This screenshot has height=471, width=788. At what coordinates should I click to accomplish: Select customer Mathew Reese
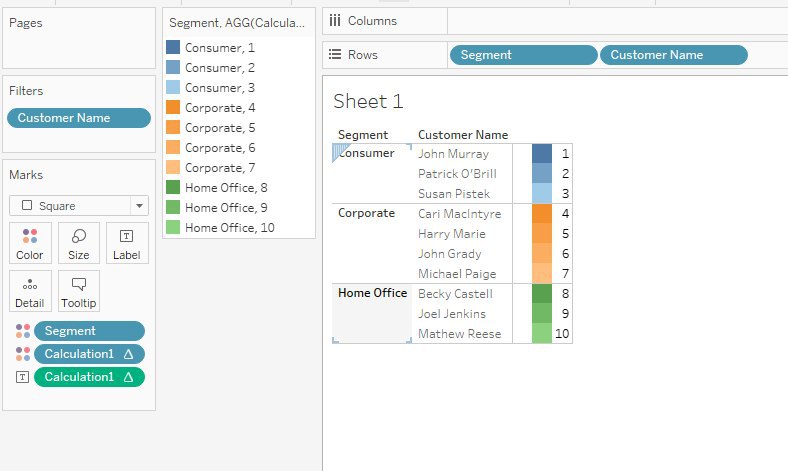pyautogui.click(x=459, y=334)
